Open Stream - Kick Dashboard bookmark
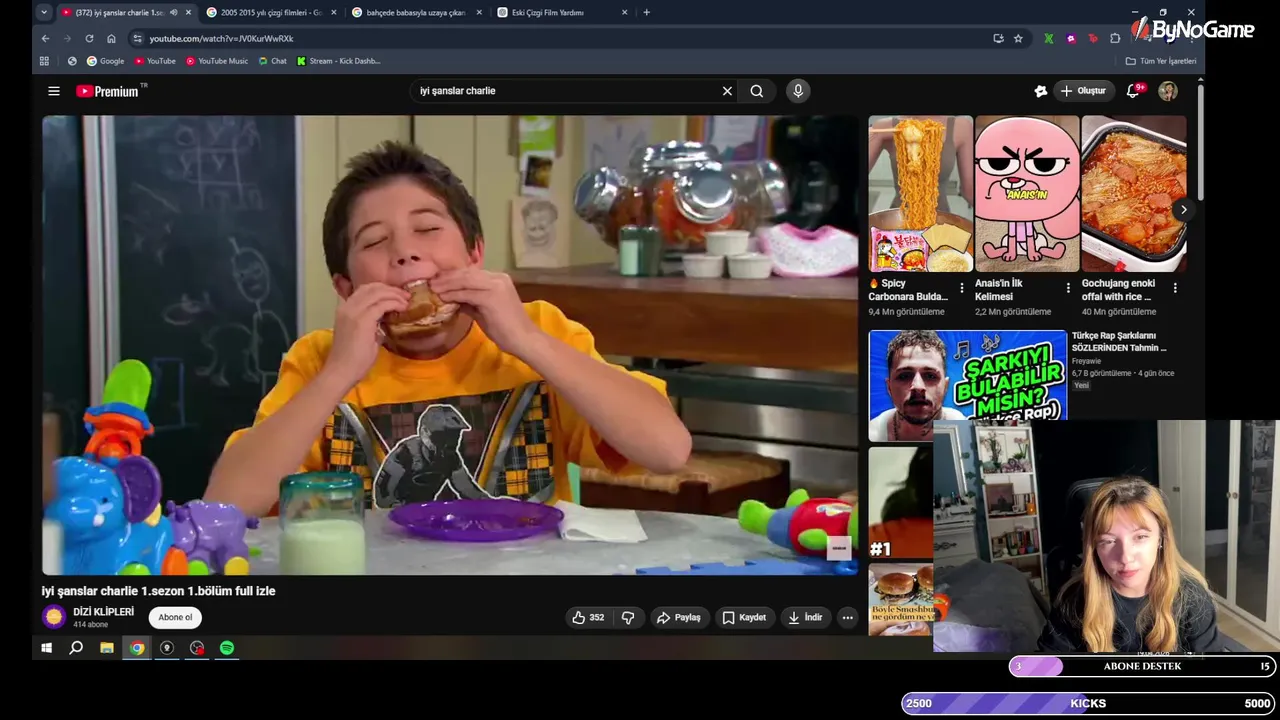Screen dimensions: 1280x720 click(338, 61)
